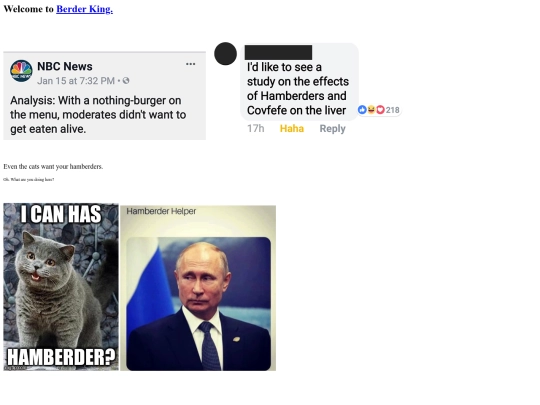
Task: Toggle the yellow Haha reaction button
Action: pos(292,128)
